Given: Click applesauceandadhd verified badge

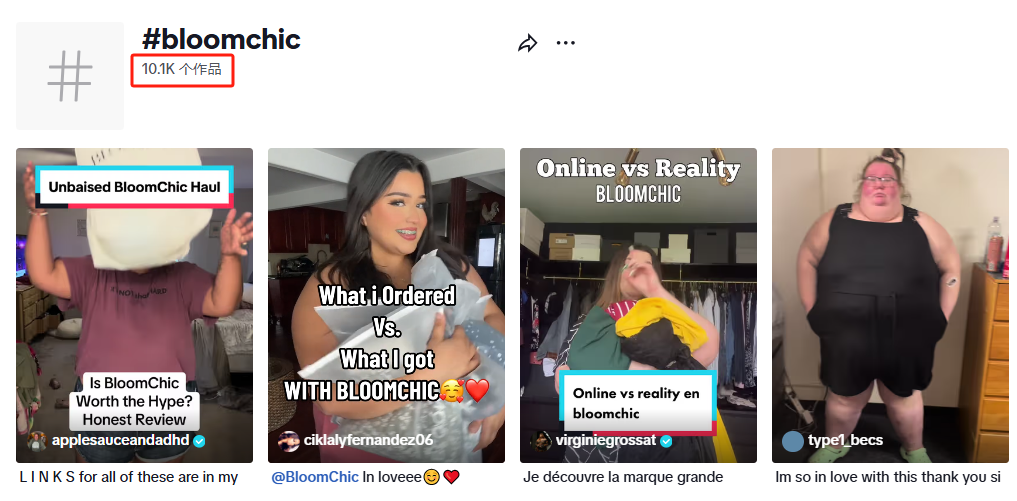Looking at the screenshot, I should pos(200,441).
